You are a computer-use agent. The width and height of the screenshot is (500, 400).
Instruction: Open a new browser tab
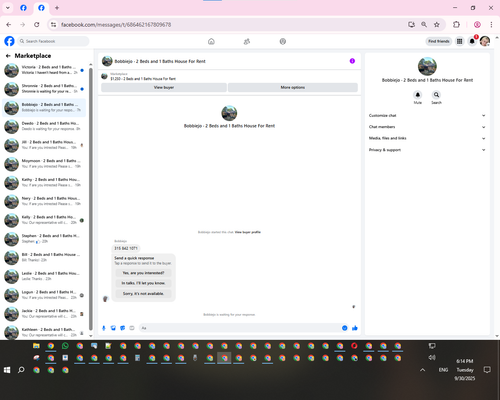point(57,8)
